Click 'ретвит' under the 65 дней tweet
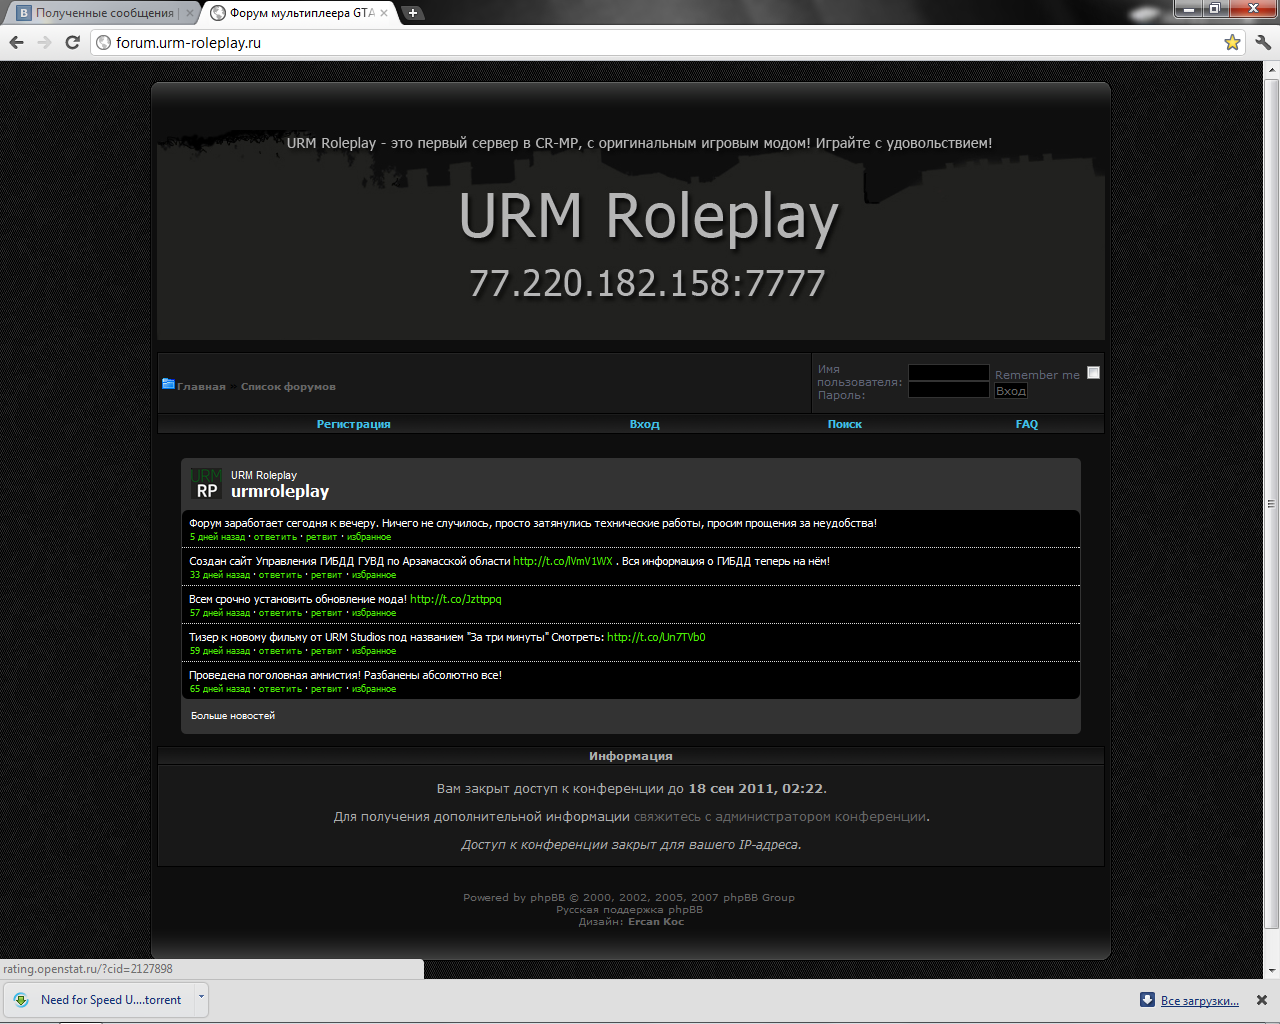This screenshot has height=1024, width=1280. (x=326, y=689)
